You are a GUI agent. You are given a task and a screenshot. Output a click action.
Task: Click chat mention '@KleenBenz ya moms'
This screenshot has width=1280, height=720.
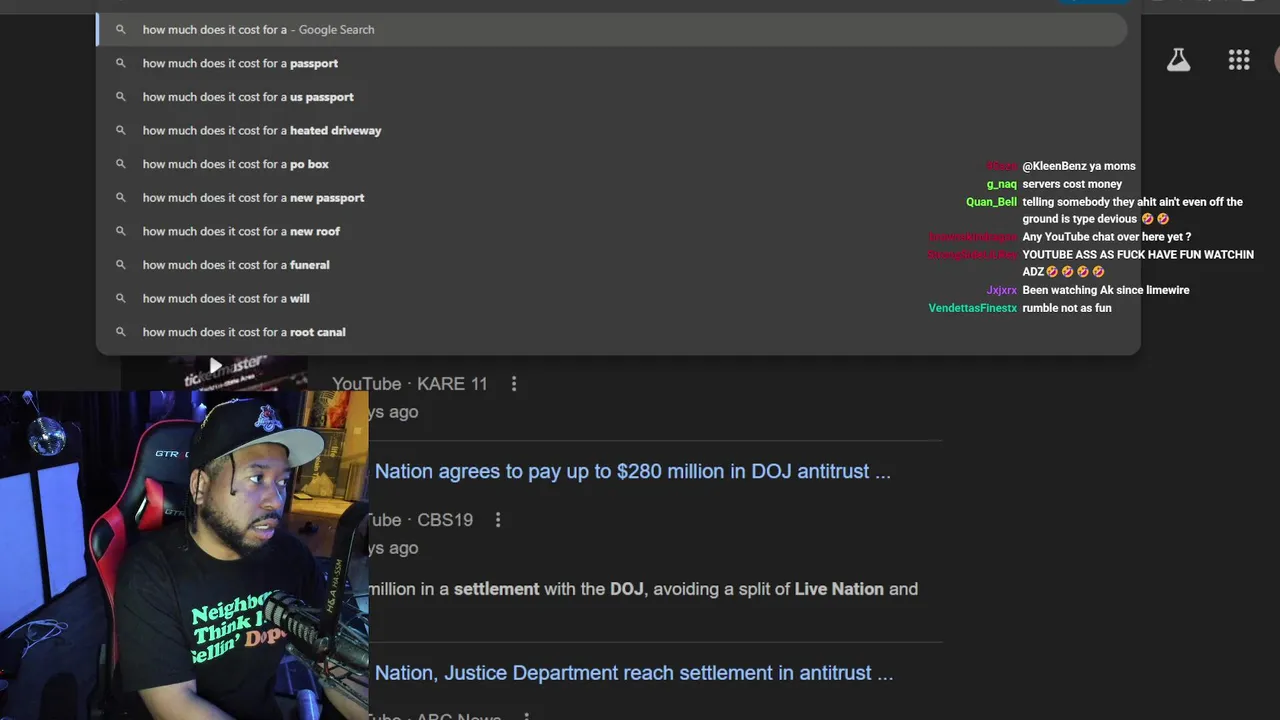tap(1079, 166)
